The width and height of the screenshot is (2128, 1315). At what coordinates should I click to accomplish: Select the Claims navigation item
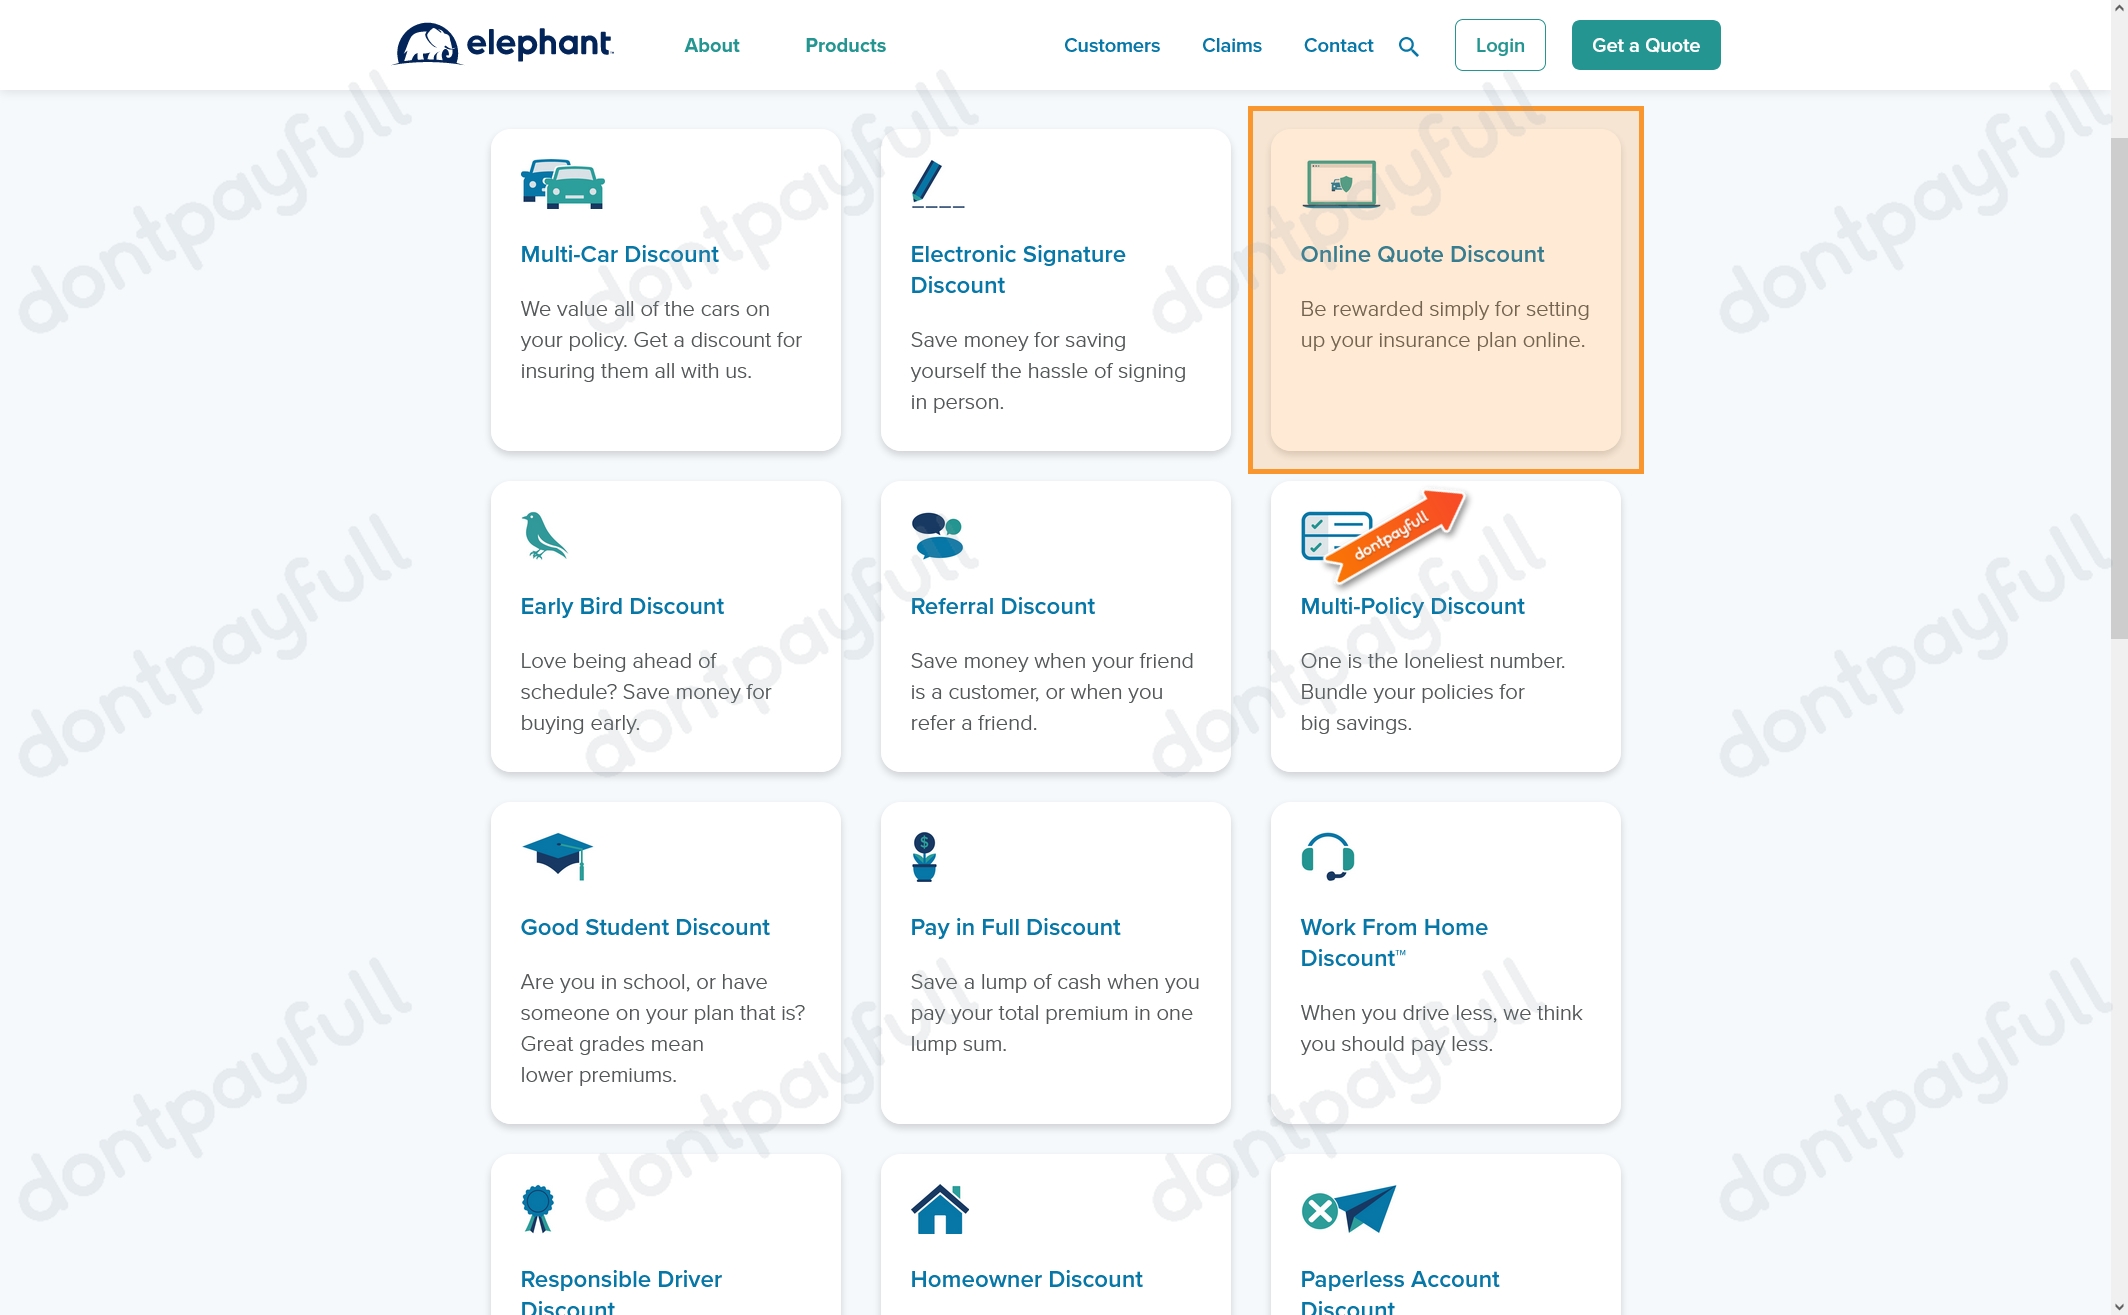click(x=1232, y=46)
